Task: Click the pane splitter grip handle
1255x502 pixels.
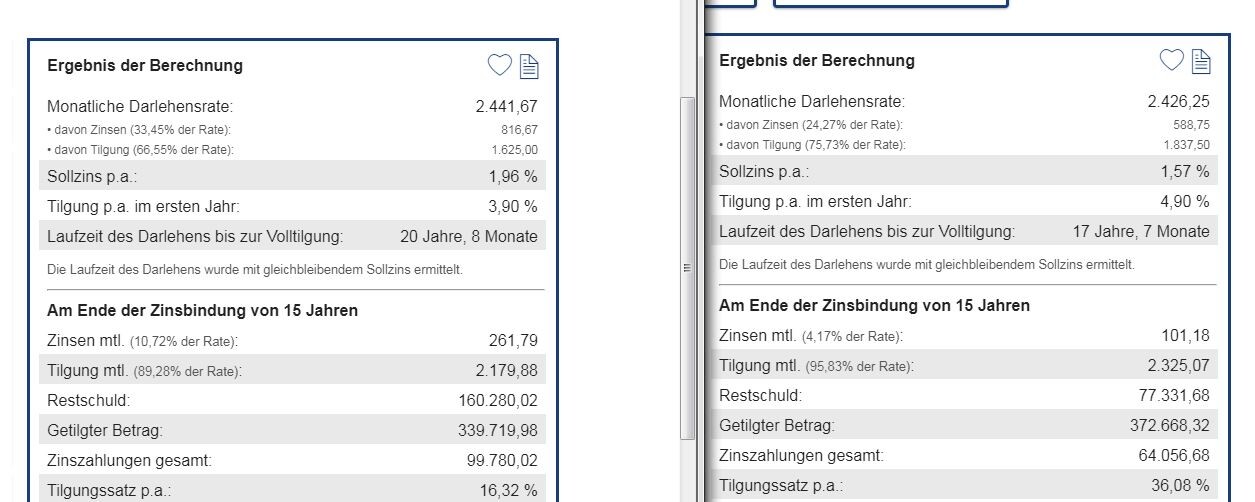Action: click(687, 268)
